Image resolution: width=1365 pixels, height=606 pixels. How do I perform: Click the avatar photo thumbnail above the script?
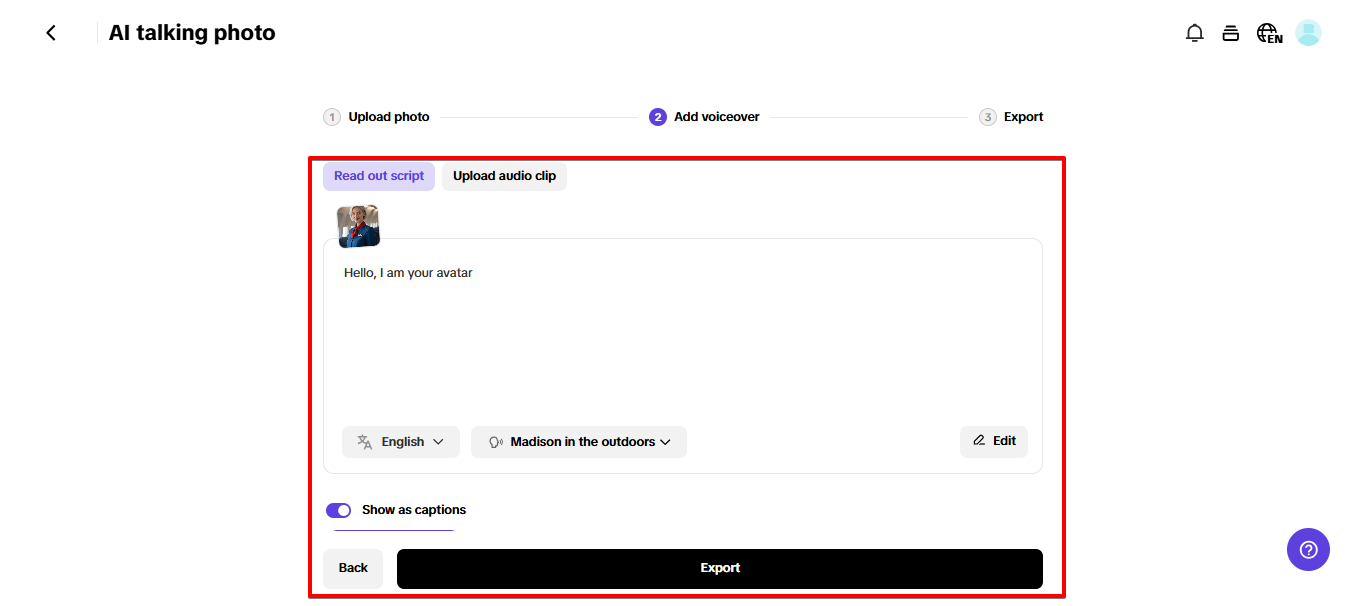(x=358, y=225)
